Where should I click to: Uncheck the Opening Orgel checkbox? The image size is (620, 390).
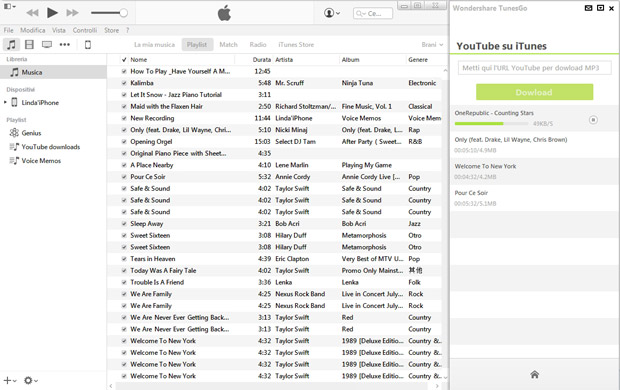[x=124, y=142]
